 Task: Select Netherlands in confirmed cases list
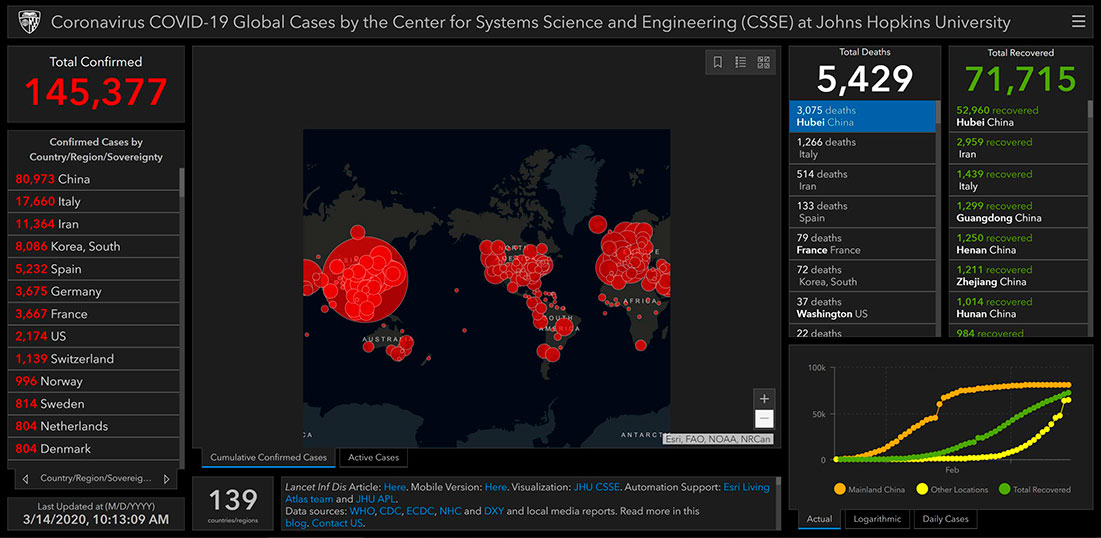point(94,426)
